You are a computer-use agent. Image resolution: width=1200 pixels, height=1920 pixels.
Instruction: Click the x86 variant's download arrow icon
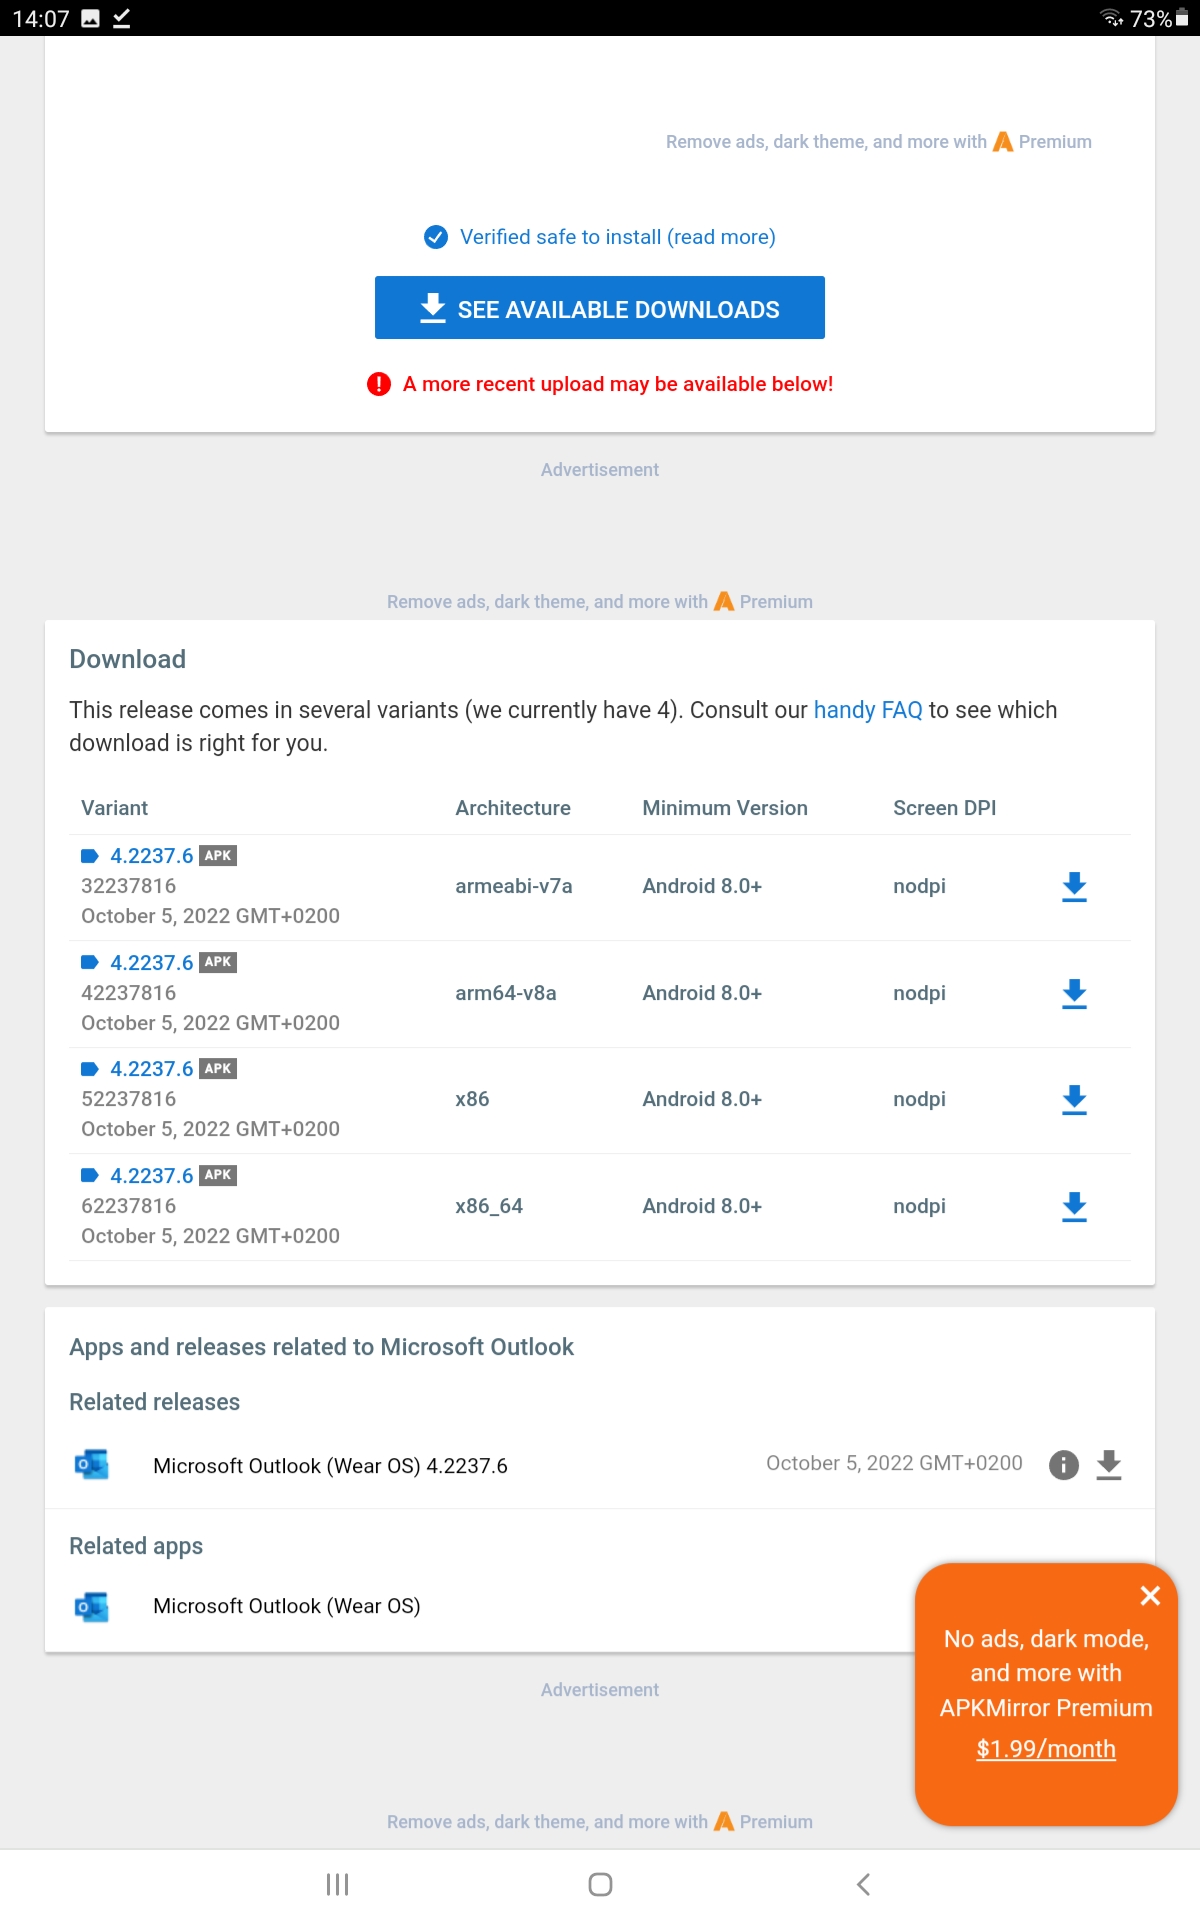pos(1074,1100)
